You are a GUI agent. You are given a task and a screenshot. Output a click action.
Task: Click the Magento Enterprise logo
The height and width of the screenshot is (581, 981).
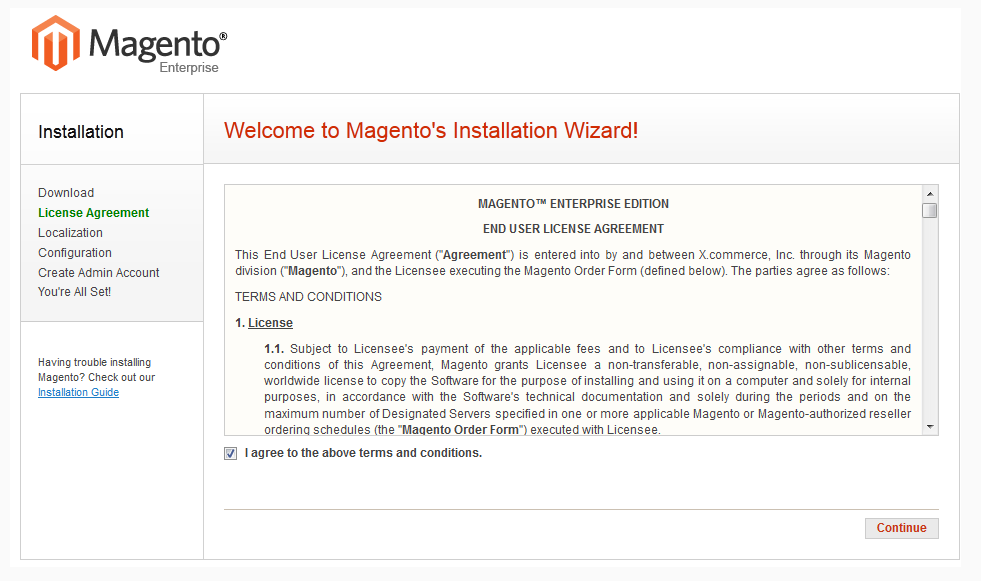[x=130, y=44]
